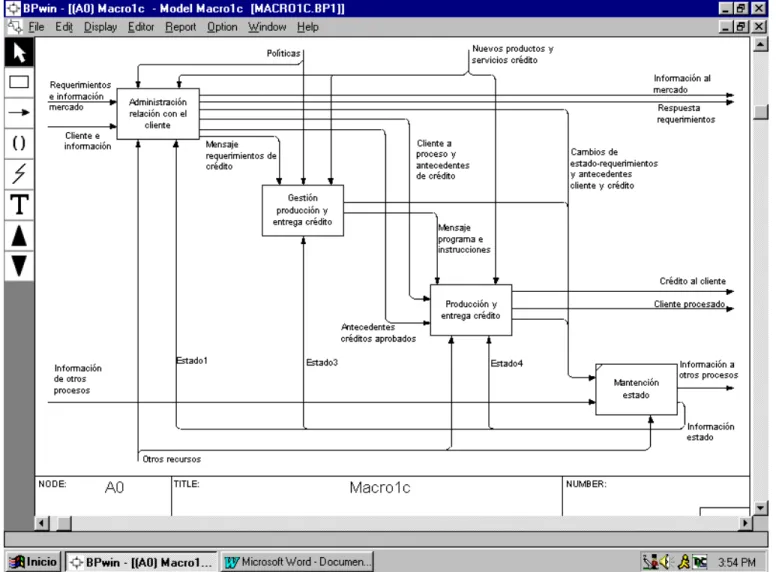Click the Políticas arrow label
This screenshot has height=572, width=776.
point(284,53)
